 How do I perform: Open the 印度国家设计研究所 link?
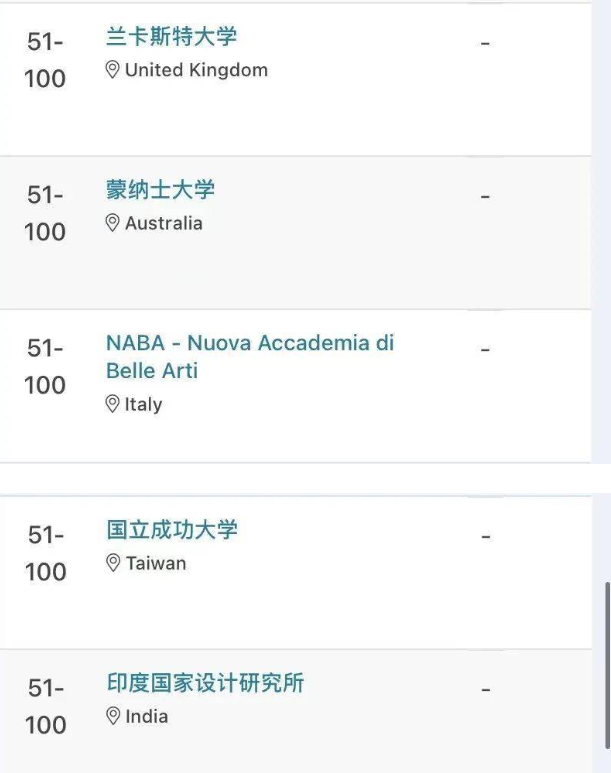point(205,683)
